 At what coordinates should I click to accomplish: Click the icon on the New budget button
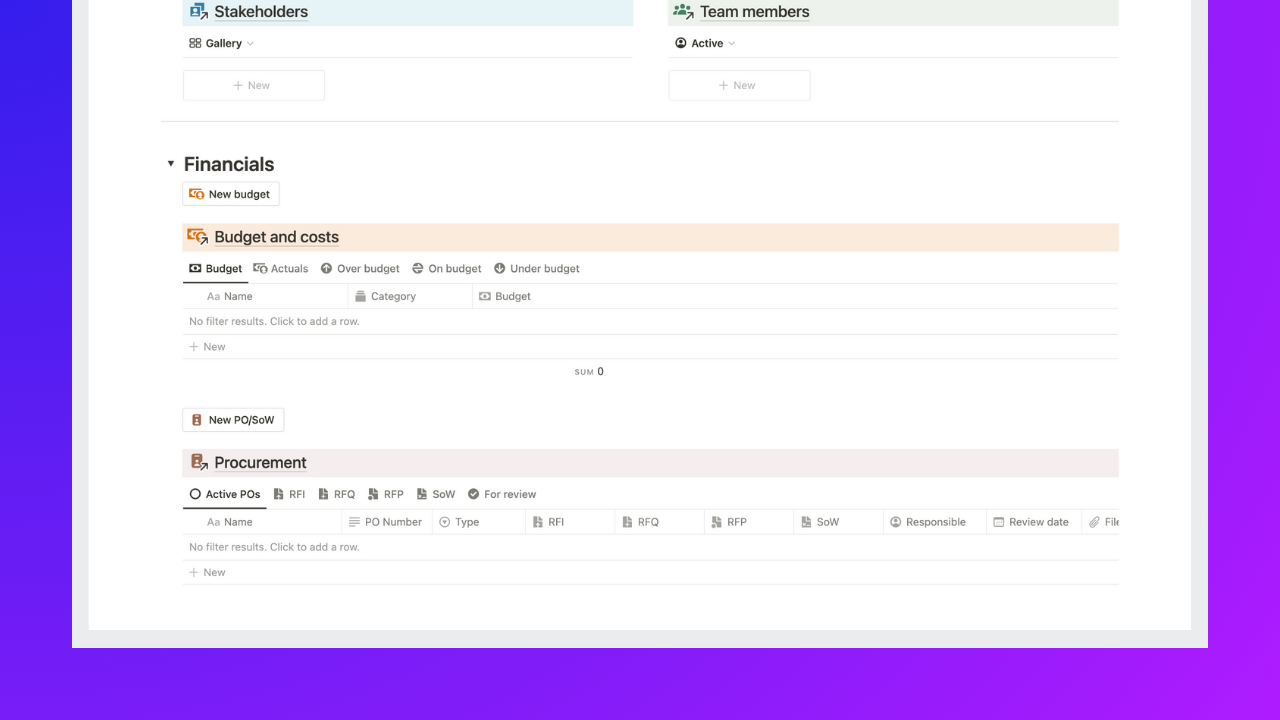197,194
